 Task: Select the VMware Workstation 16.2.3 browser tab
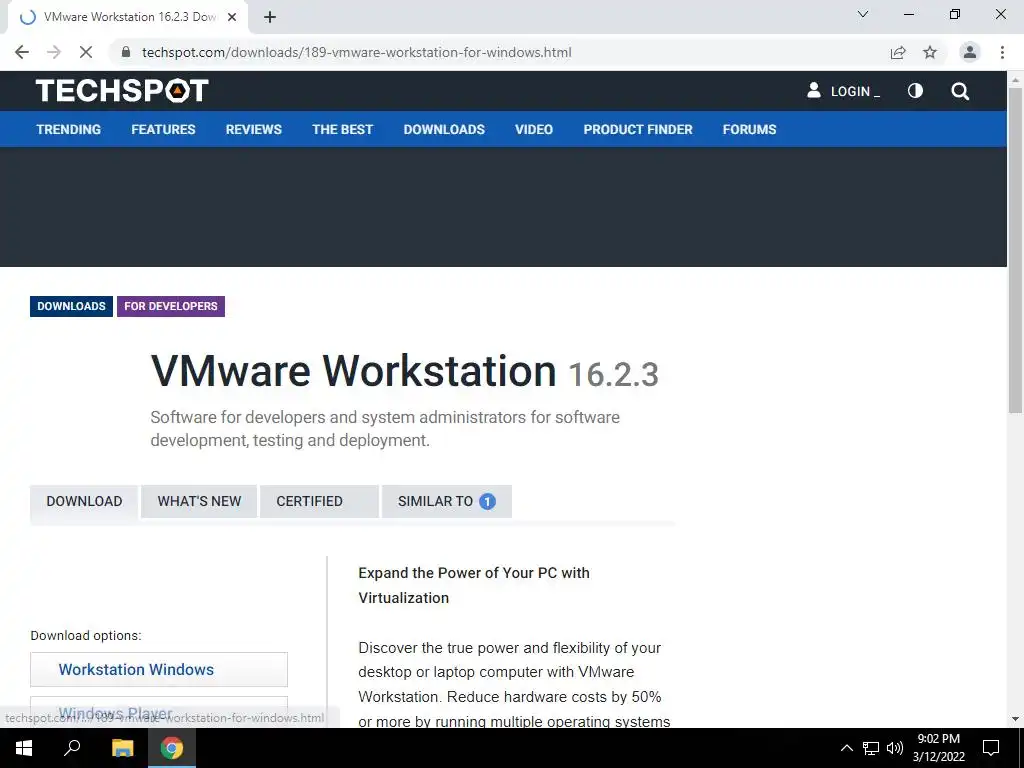128,17
